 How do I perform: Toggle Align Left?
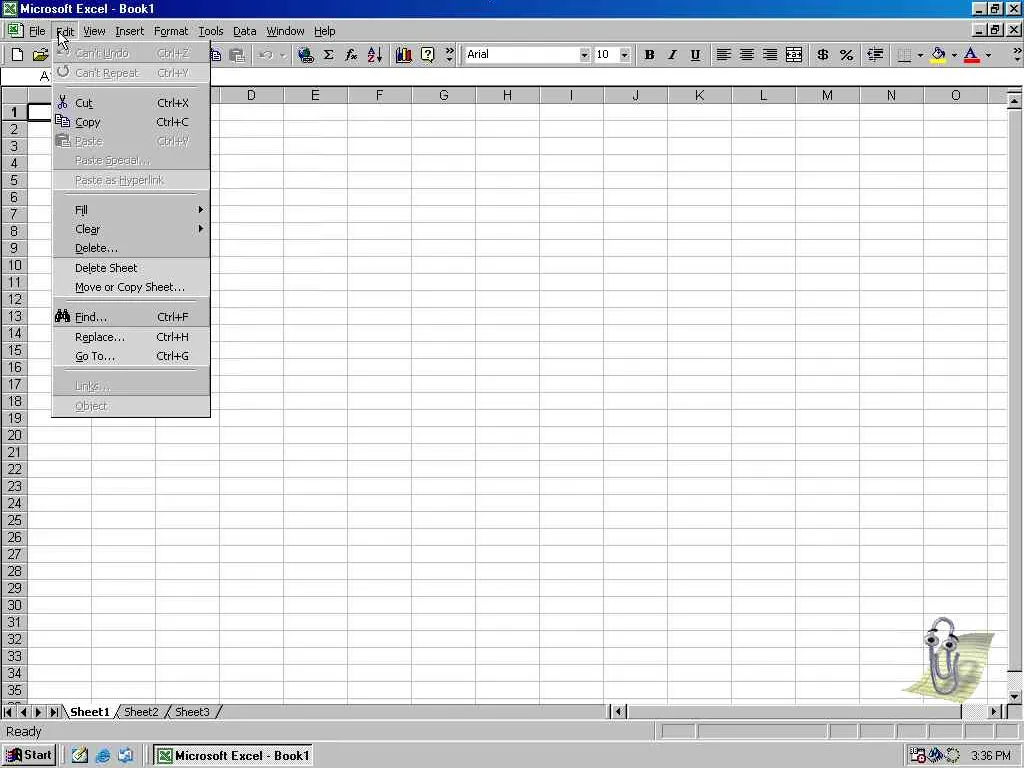(x=723, y=55)
